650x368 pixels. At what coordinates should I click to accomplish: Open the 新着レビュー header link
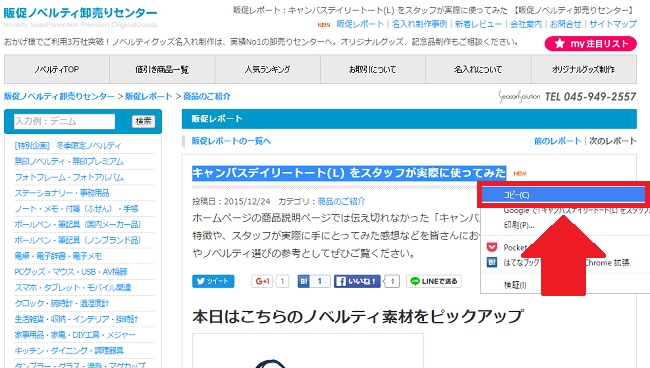478,24
